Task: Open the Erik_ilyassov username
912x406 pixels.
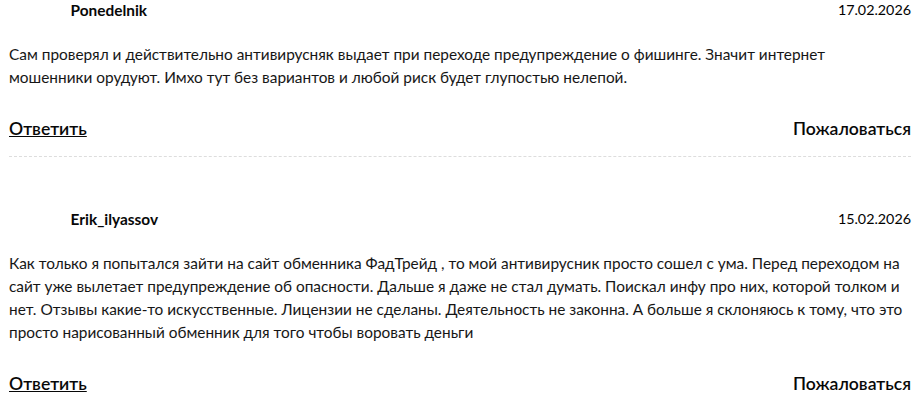Action: (x=114, y=219)
